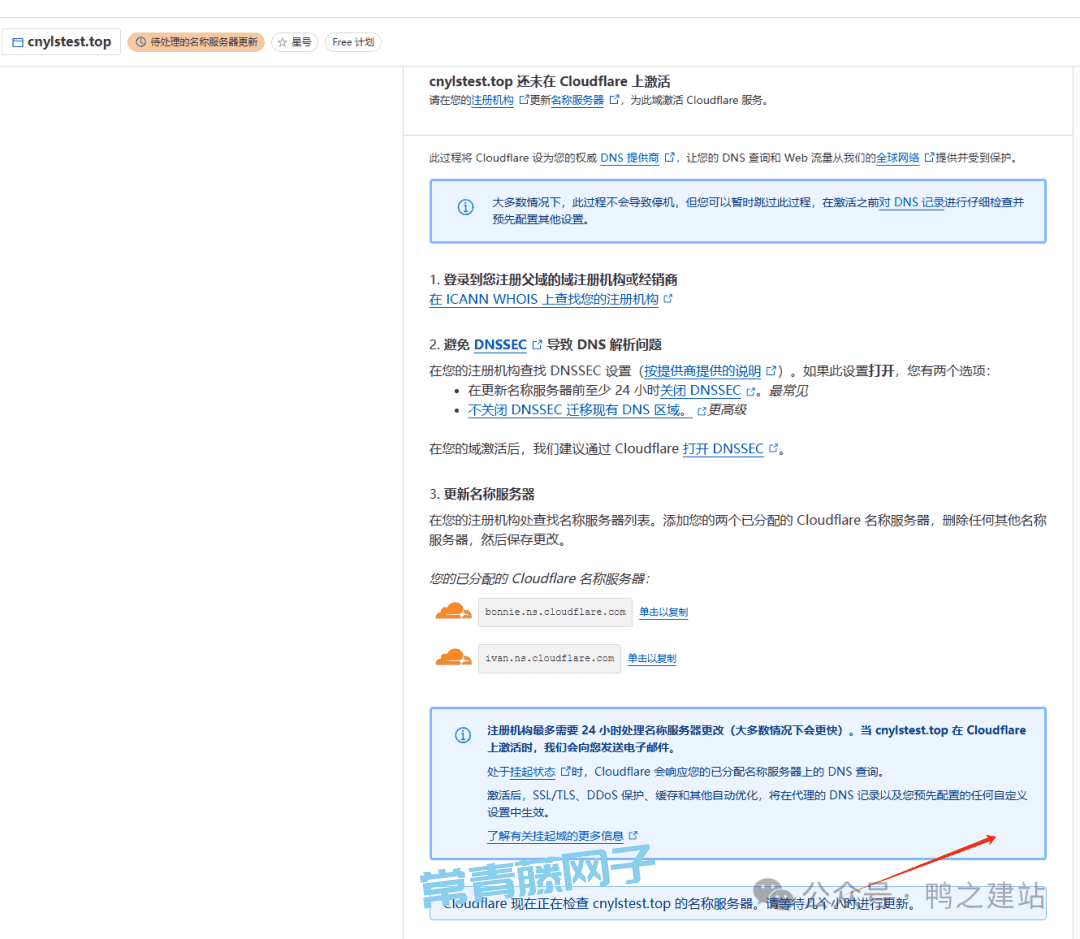Click external icon after 按提供商提供的说明
The image size is (1080, 939).
point(771,371)
